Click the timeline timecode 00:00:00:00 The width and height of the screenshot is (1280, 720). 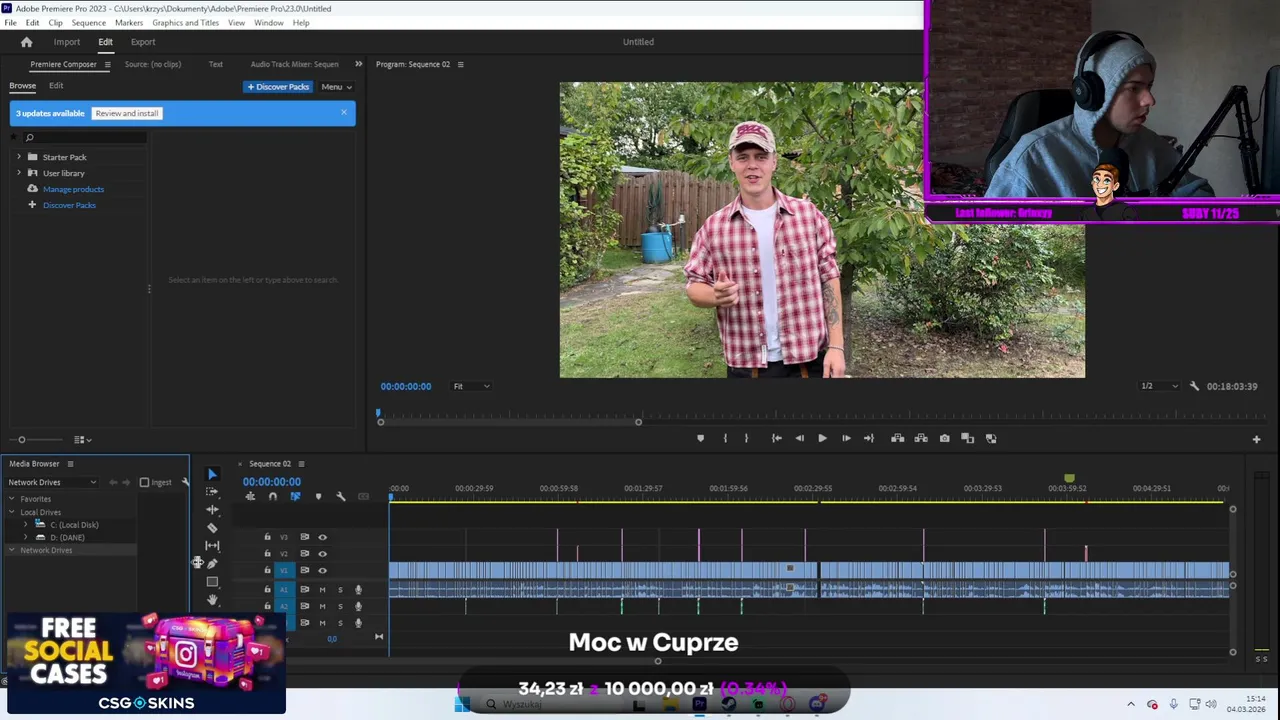[272, 482]
